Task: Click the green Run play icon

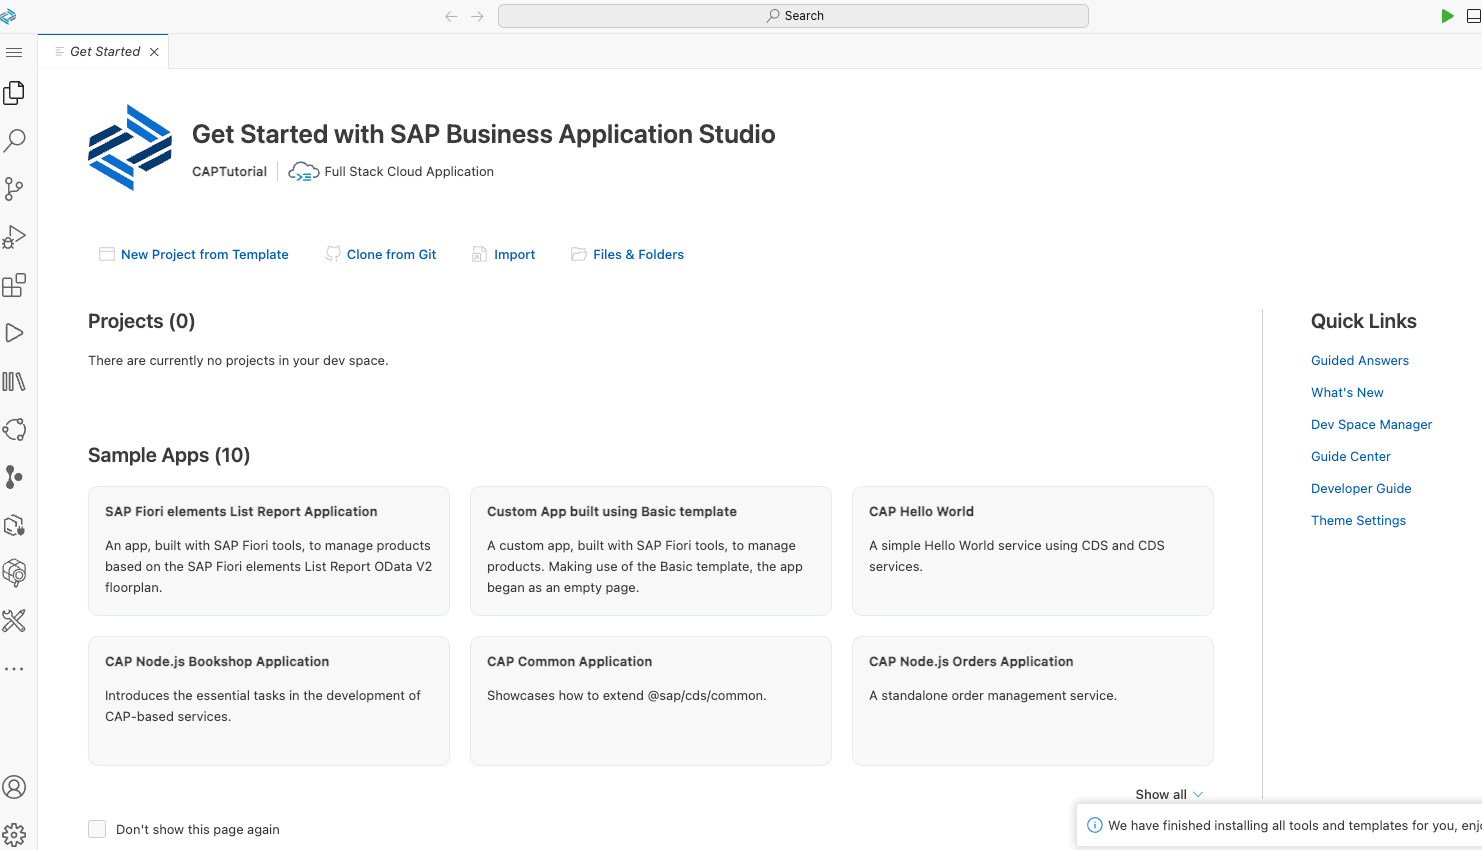Action: coord(1447,16)
